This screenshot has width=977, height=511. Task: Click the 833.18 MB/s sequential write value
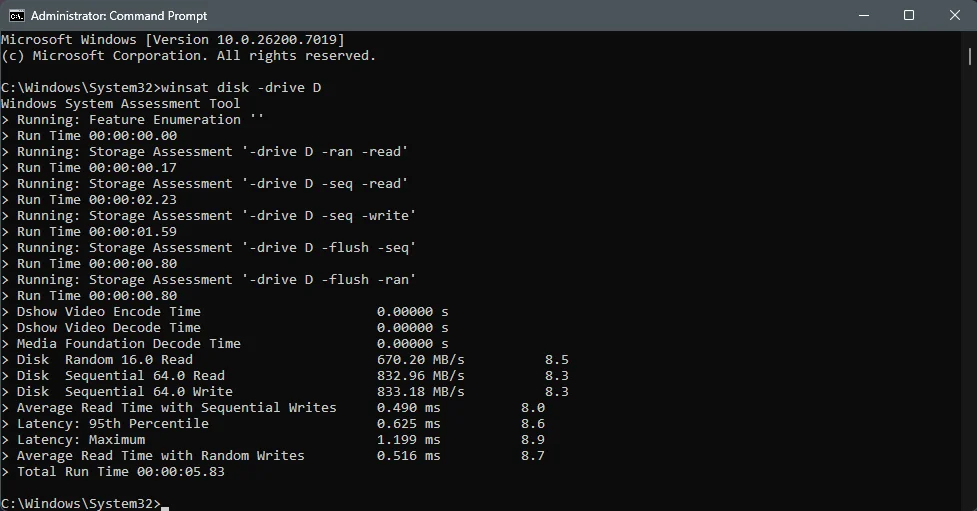pyautogui.click(x=421, y=392)
